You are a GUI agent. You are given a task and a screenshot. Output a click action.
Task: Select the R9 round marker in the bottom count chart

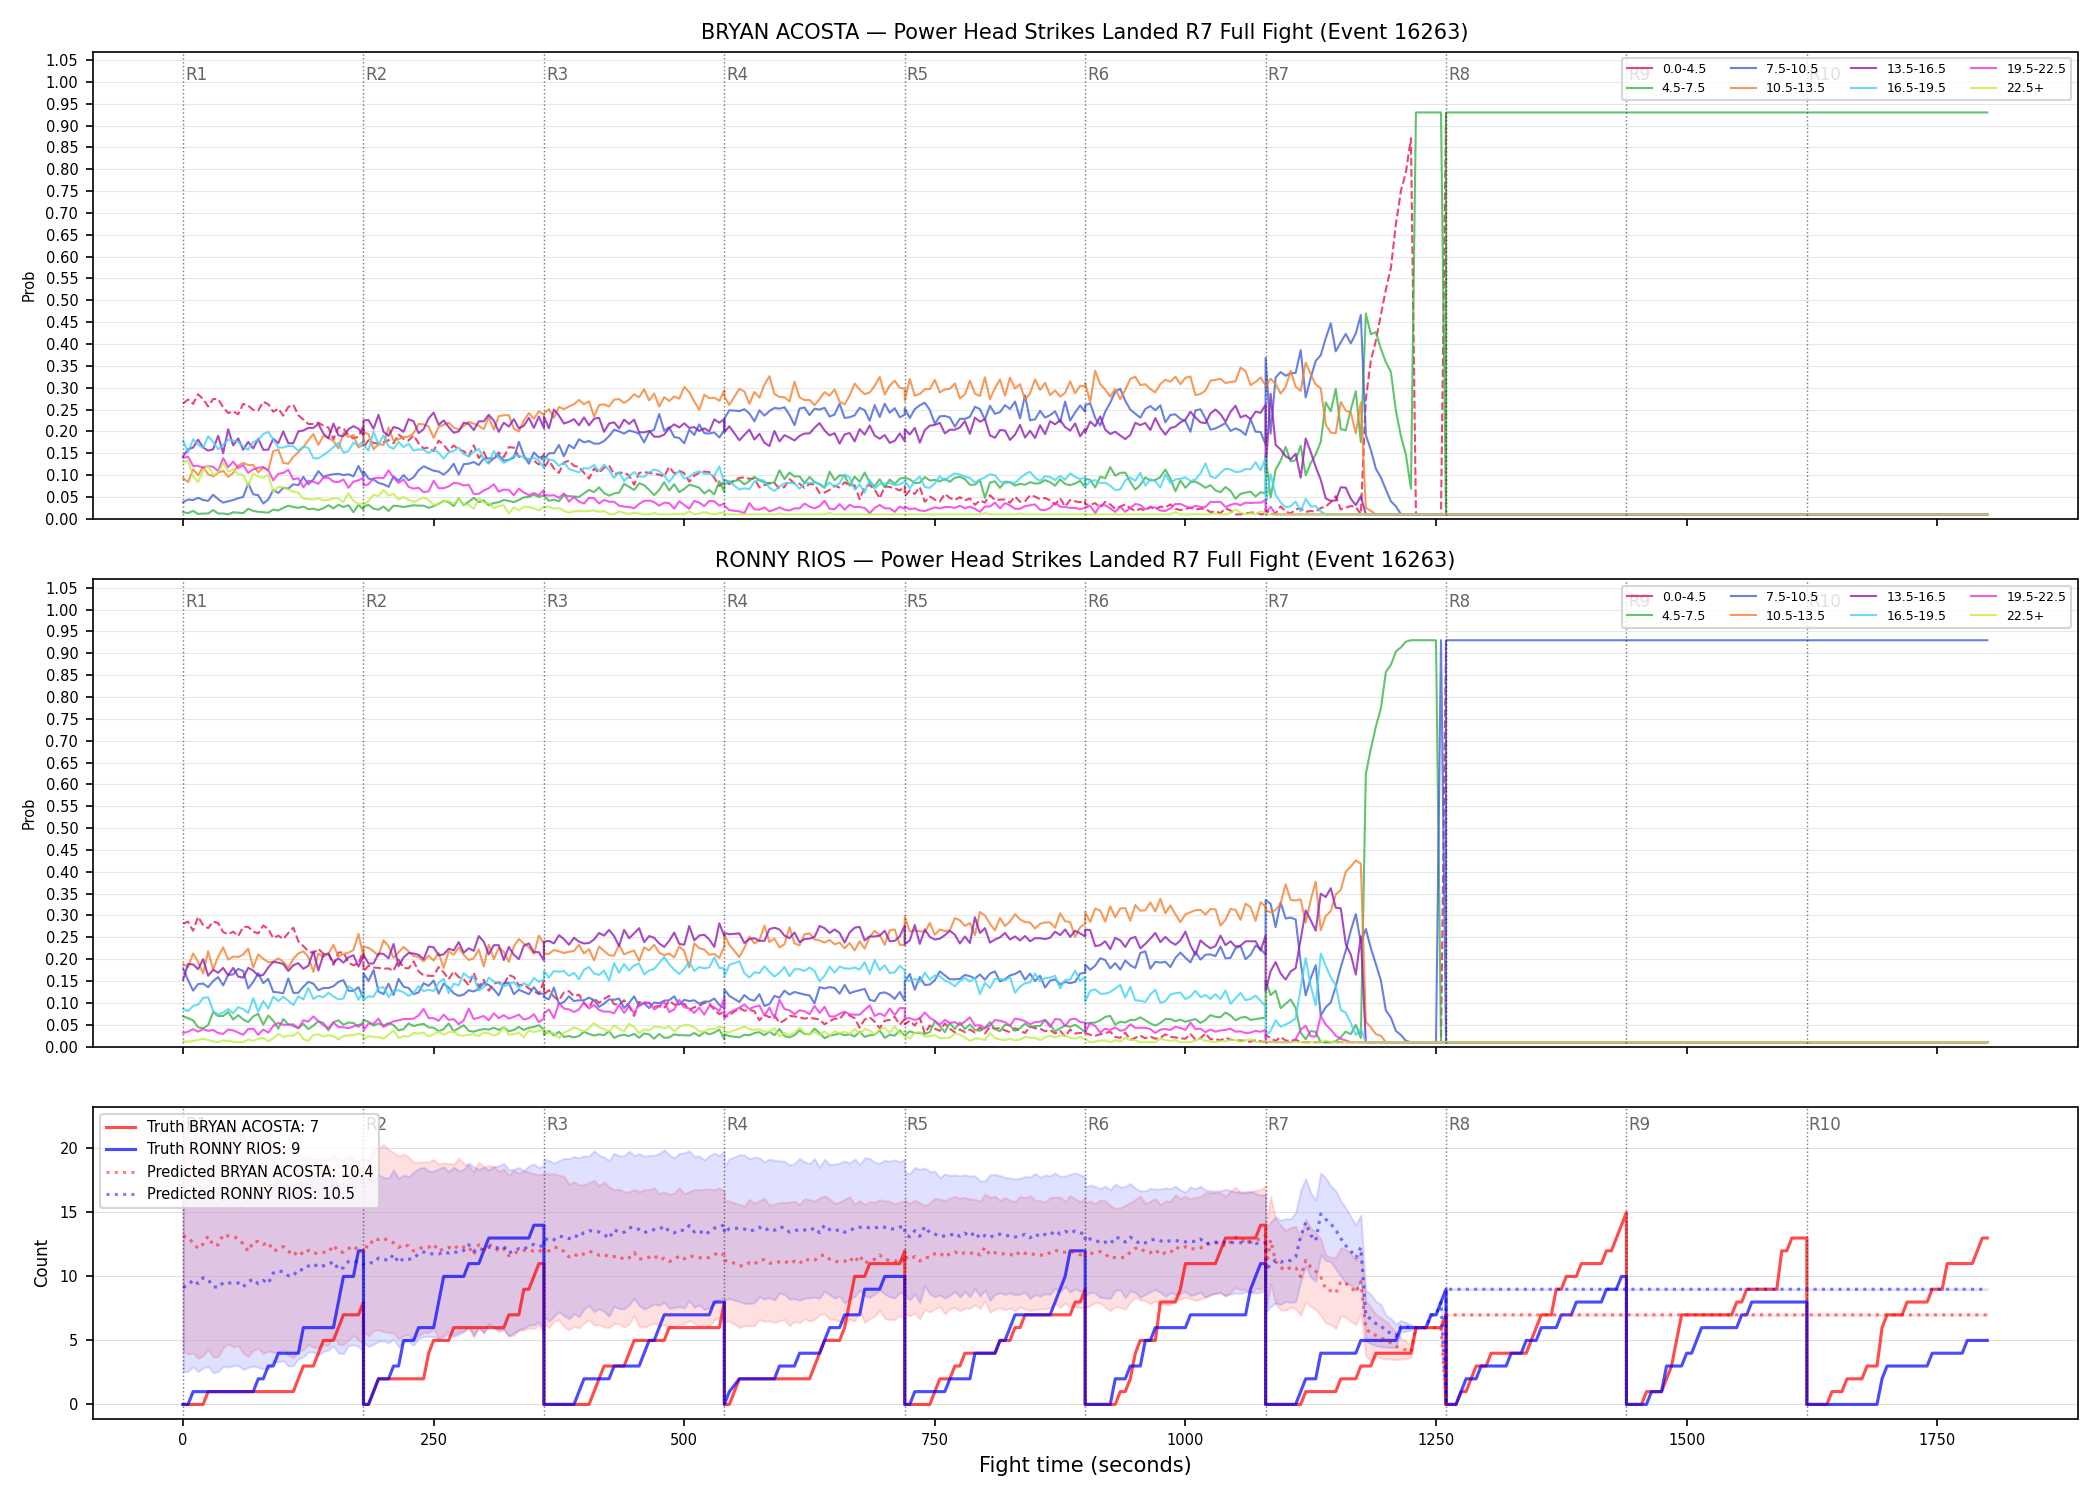(1639, 1124)
